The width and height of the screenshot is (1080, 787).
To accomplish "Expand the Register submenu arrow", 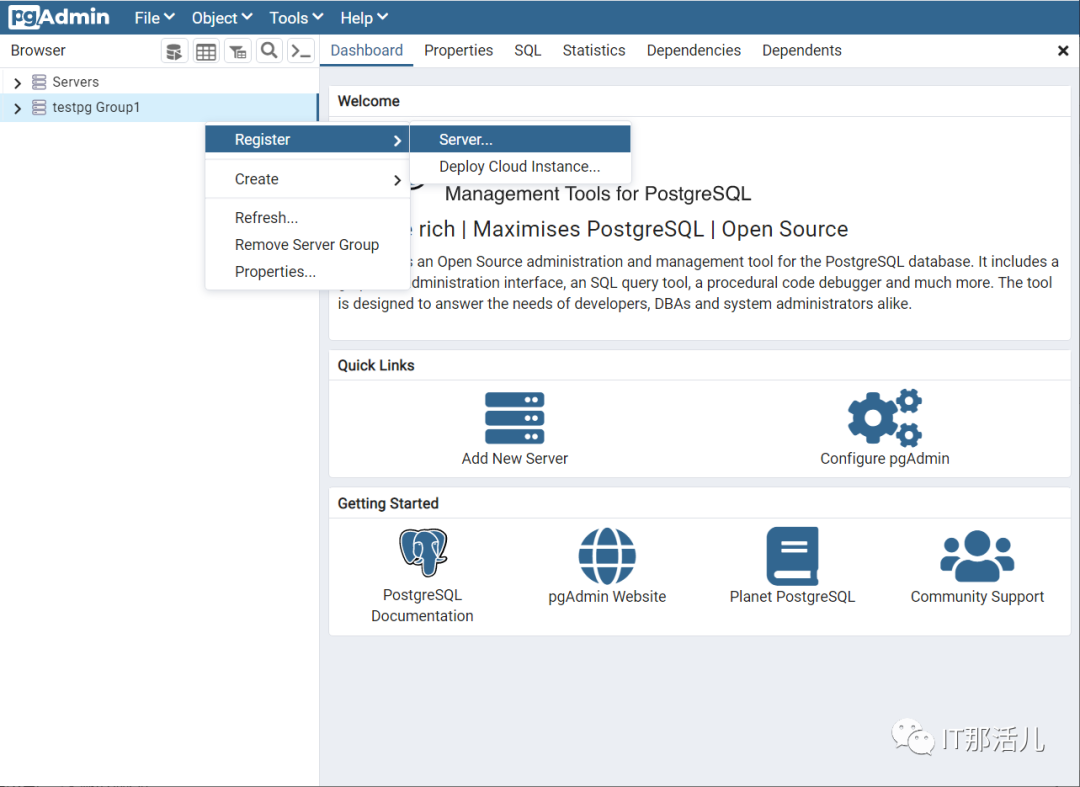I will pyautogui.click(x=397, y=140).
